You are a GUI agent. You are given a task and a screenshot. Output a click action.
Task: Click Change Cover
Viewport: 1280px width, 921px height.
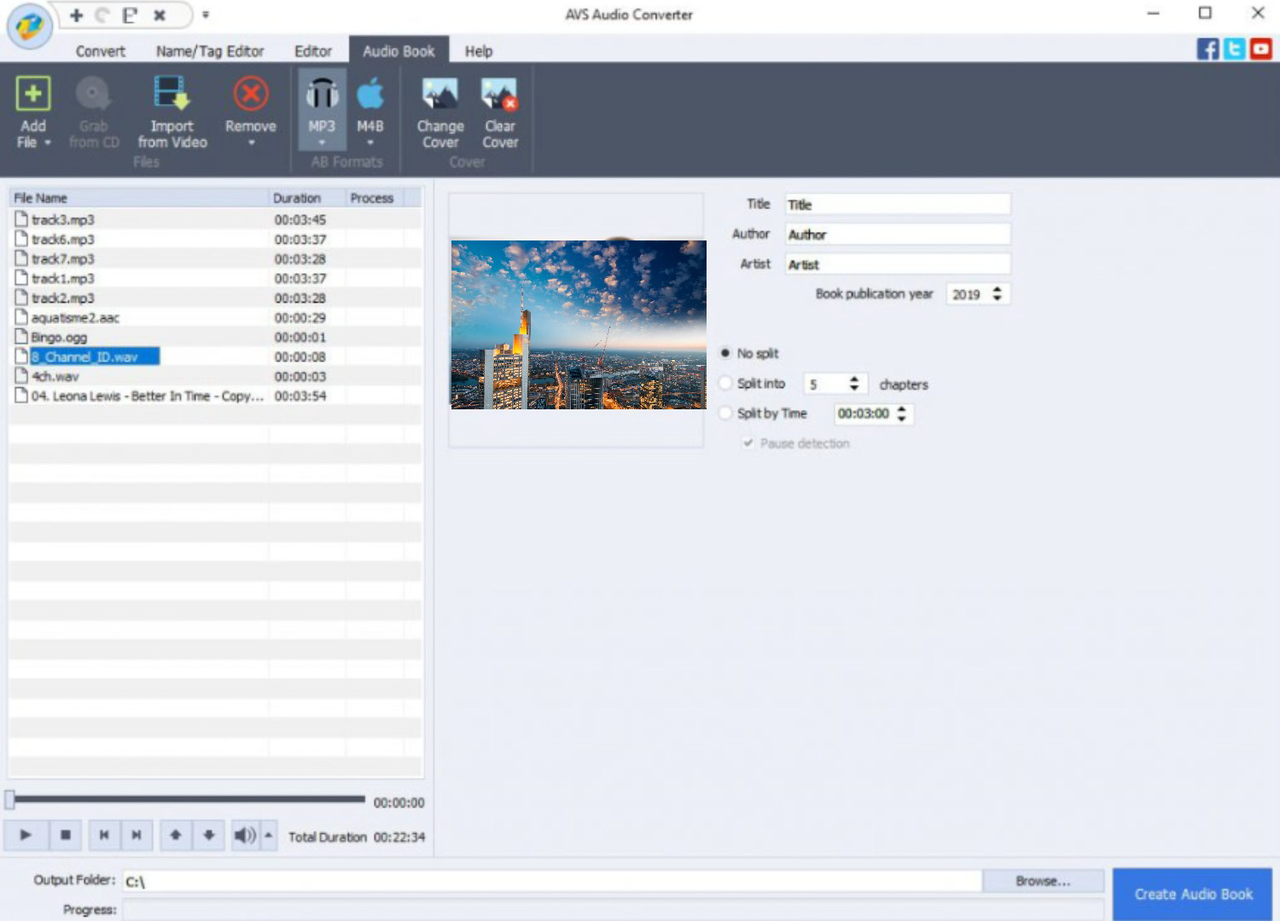440,110
